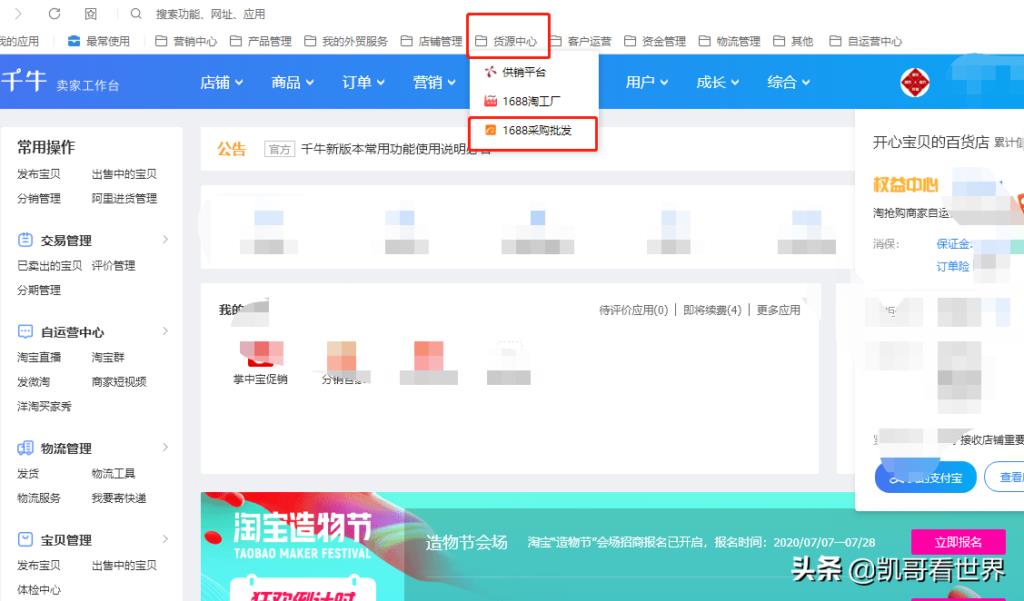Open the 产品管理 bookmark folder
Image resolution: width=1024 pixels, height=601 pixels.
point(261,41)
